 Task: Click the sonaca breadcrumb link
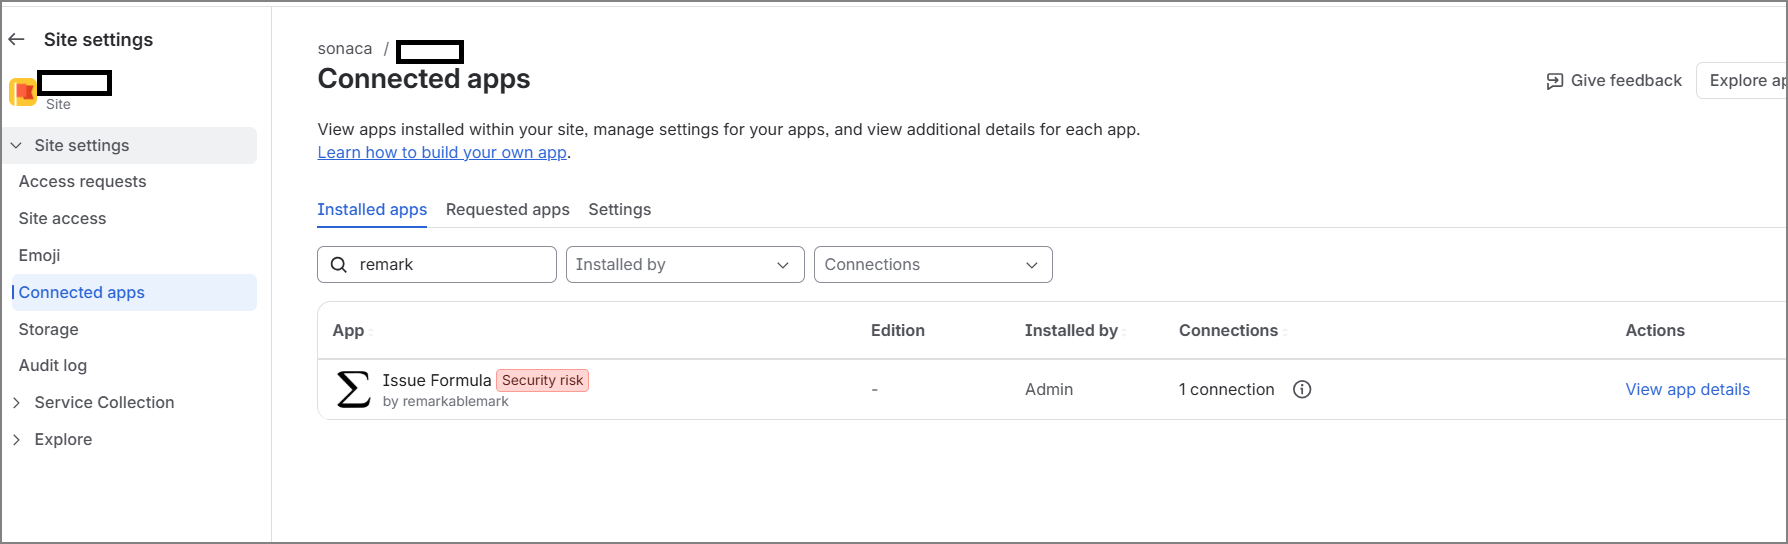coord(344,49)
